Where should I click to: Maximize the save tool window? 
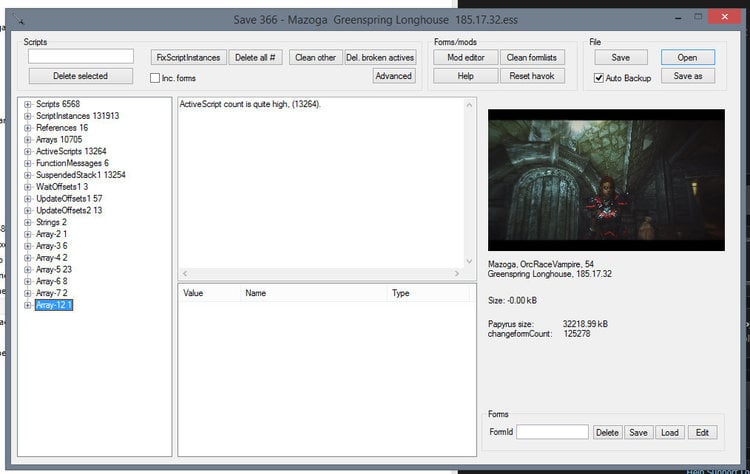coord(698,17)
